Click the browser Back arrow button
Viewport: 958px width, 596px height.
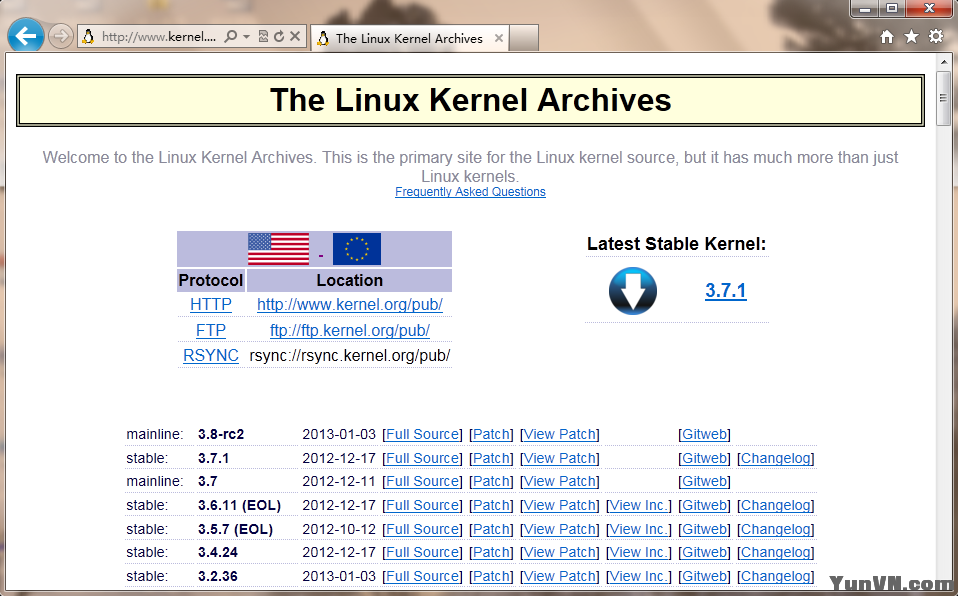pos(26,36)
